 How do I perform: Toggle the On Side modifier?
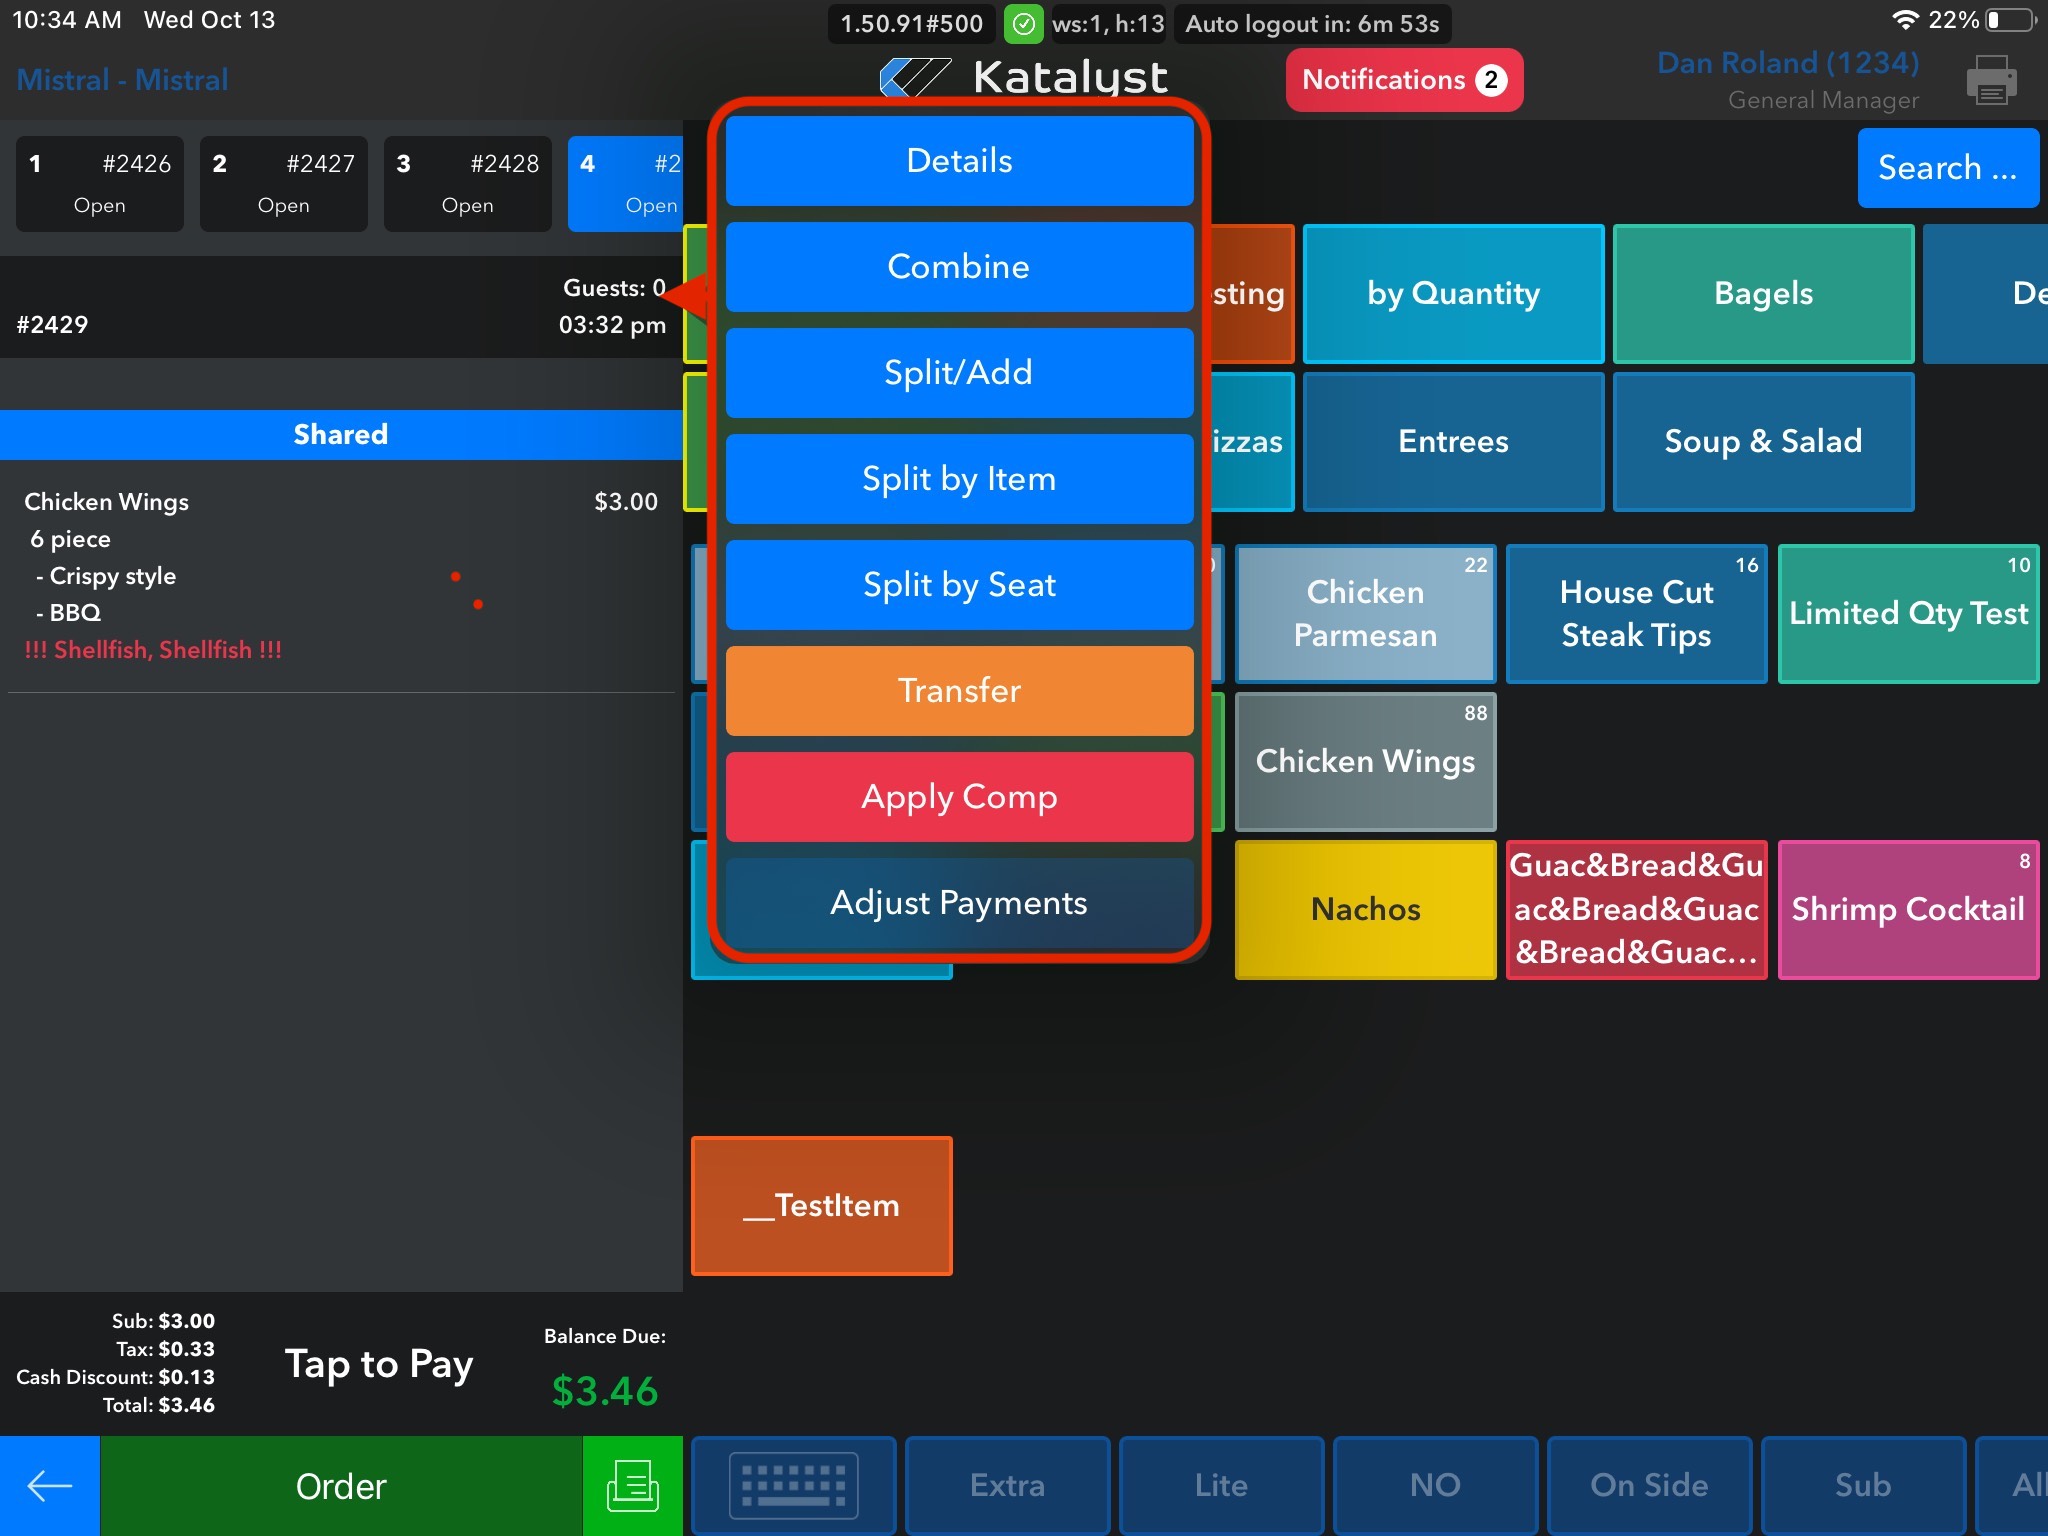(1649, 1485)
